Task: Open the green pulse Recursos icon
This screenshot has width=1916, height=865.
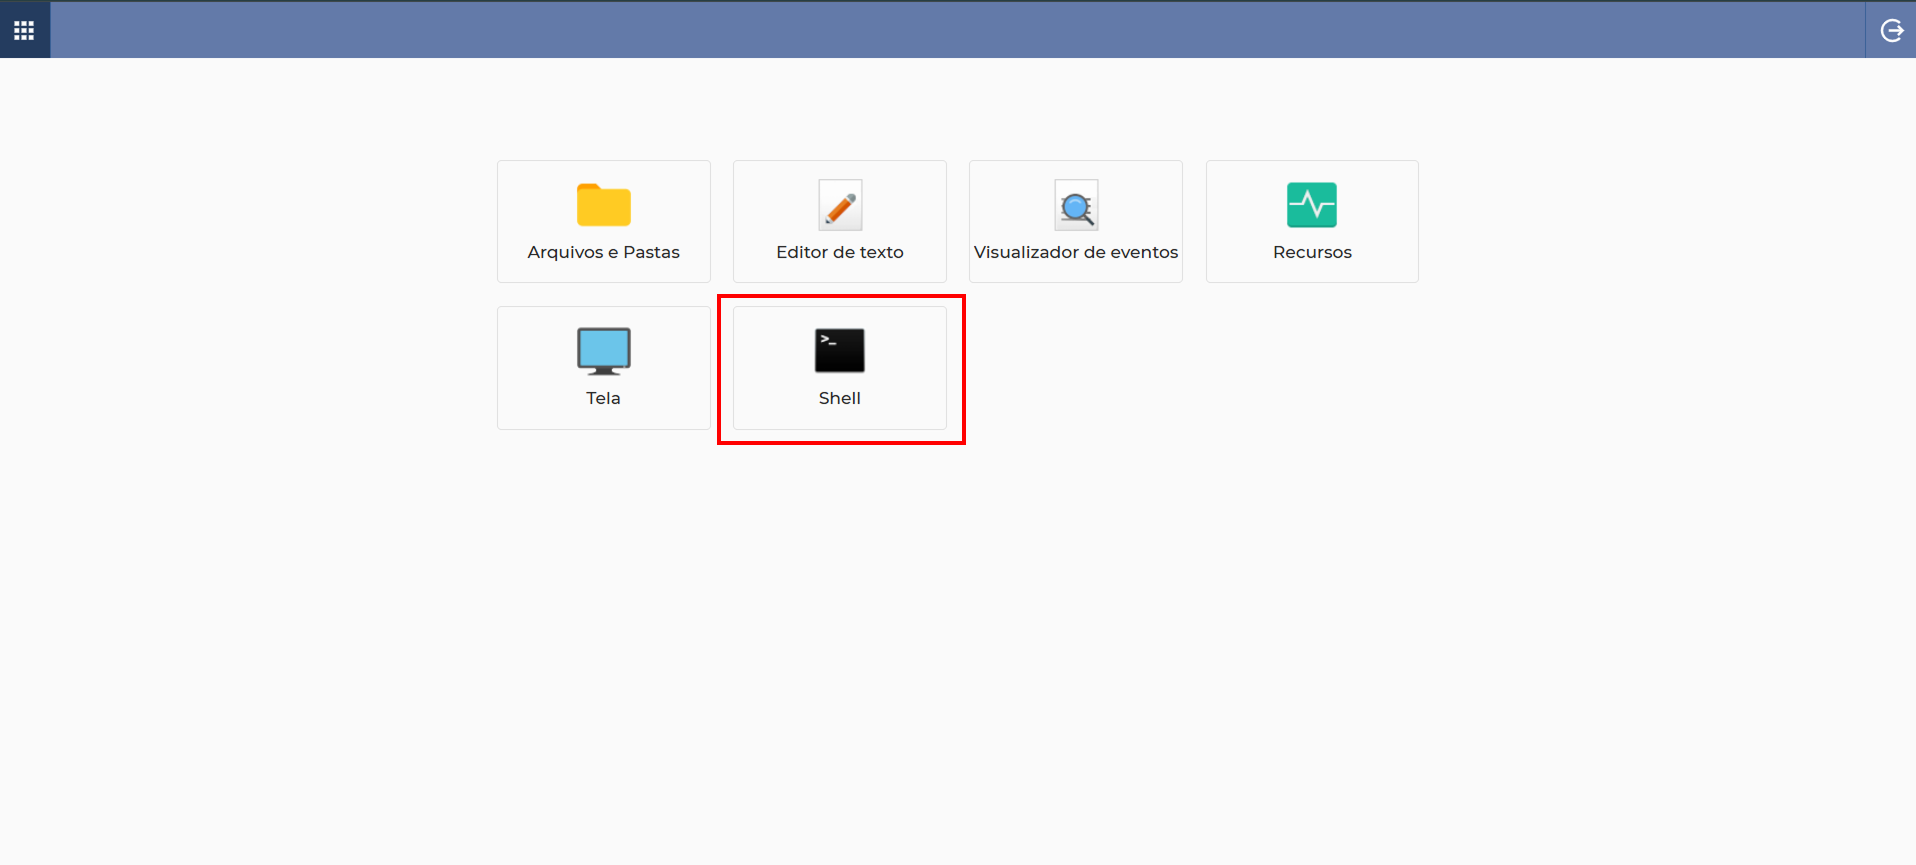Action: (1312, 205)
